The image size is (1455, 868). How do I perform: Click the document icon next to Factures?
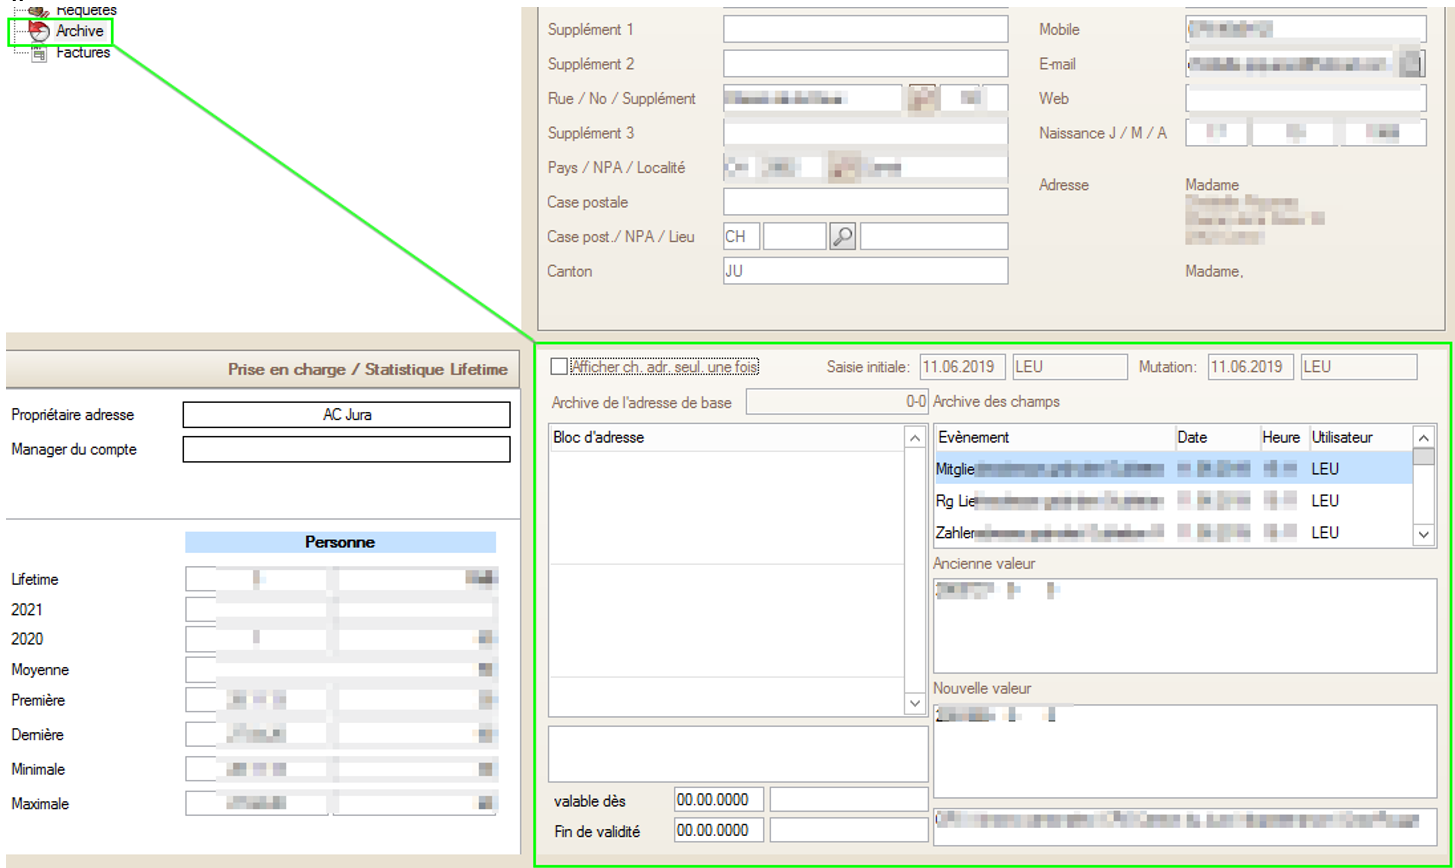pos(40,53)
